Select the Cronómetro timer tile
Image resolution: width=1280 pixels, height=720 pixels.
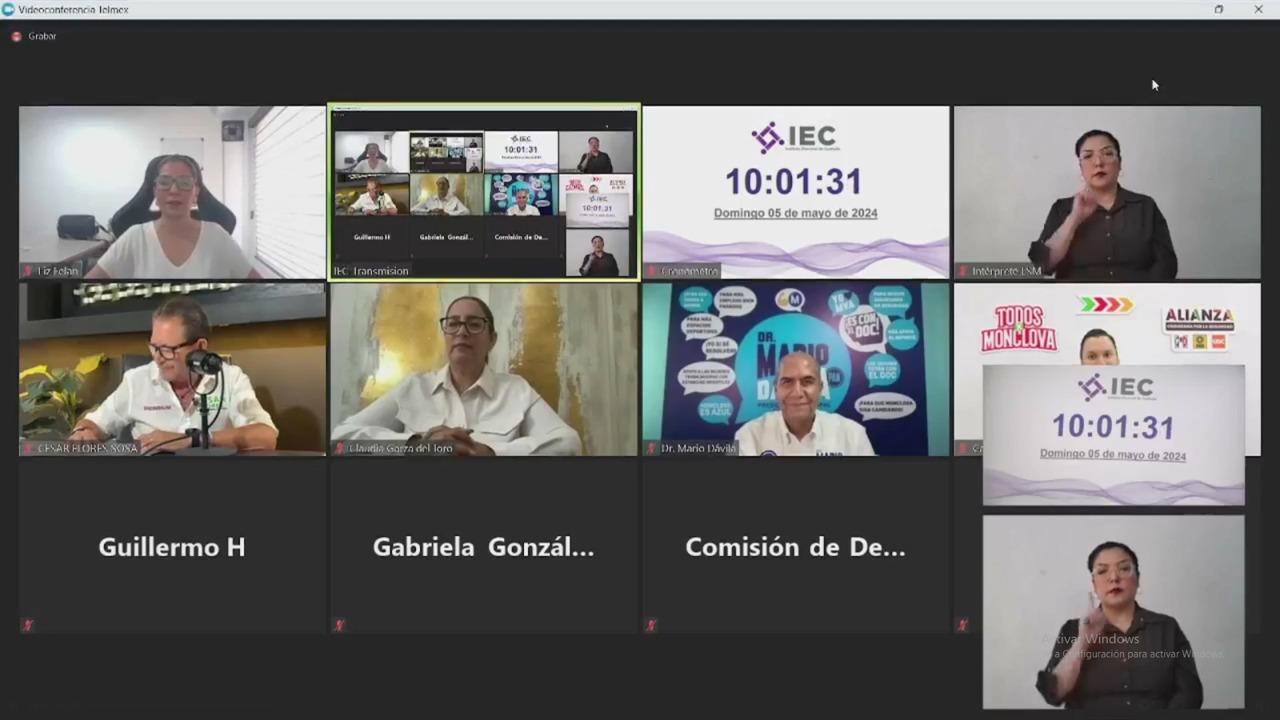795,190
